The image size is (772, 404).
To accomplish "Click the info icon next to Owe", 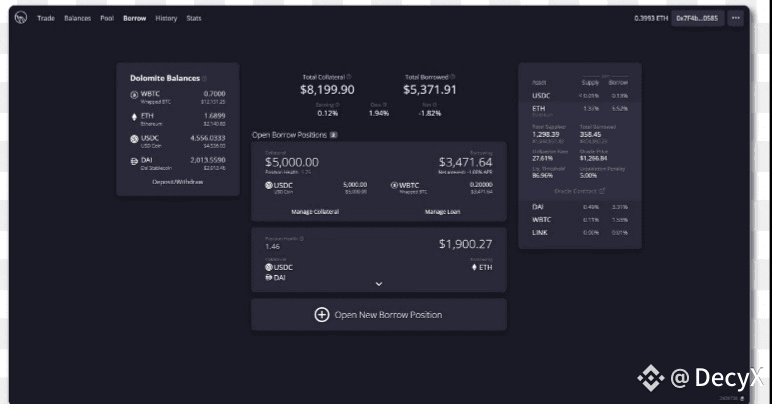I will click(x=385, y=104).
